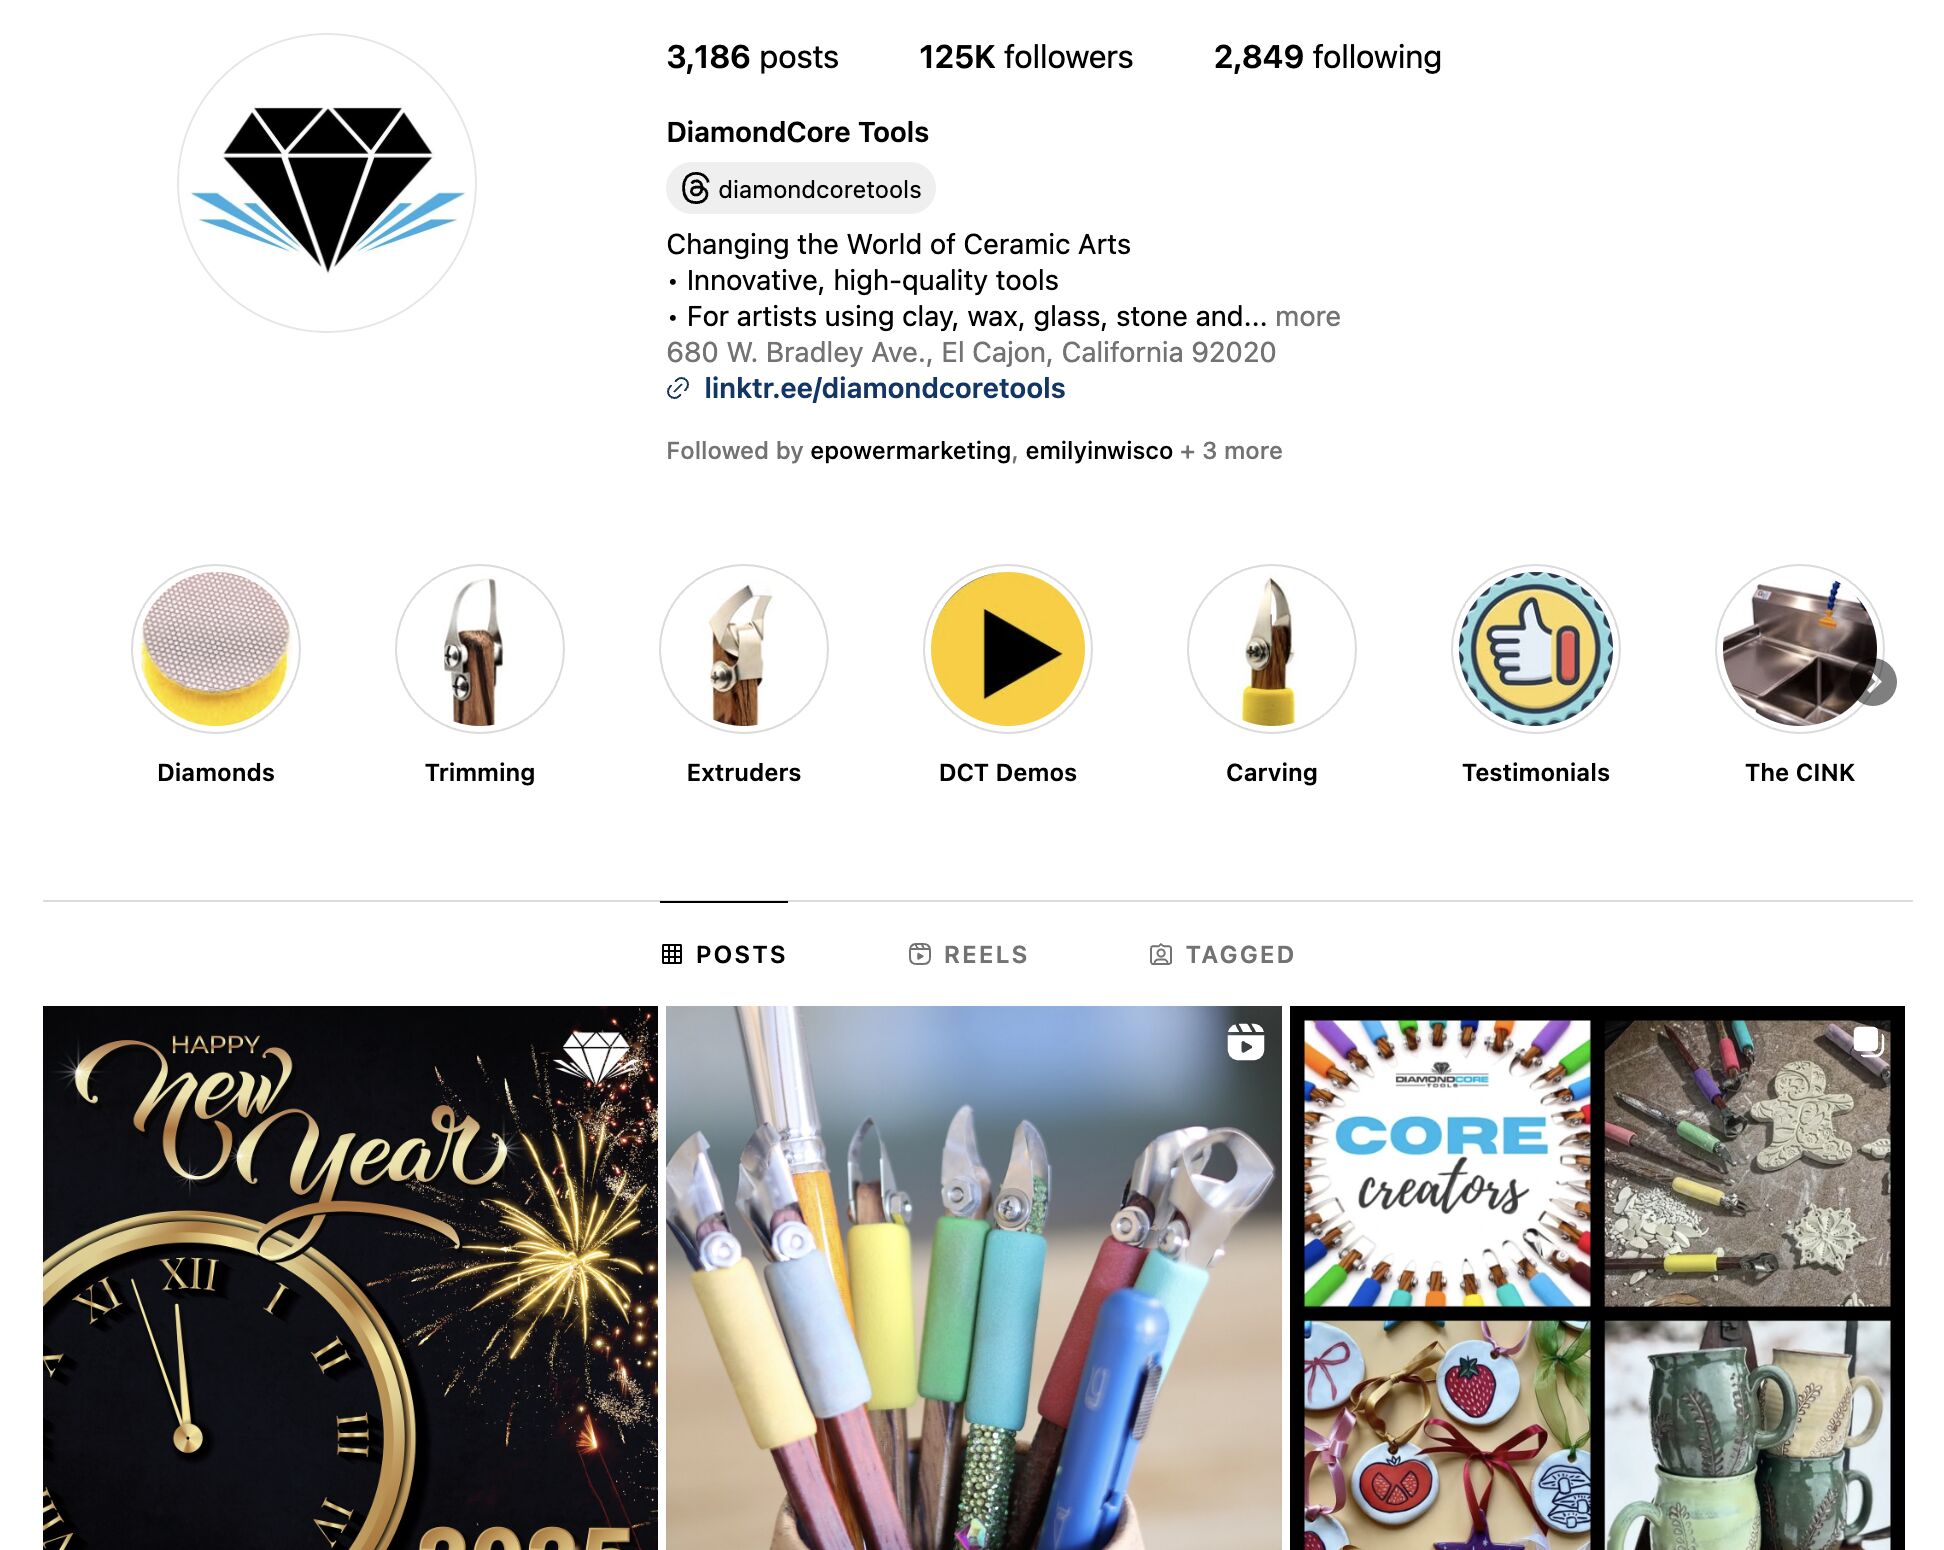
Task: Open the diamondcoretools Threads badge
Action: [x=801, y=188]
